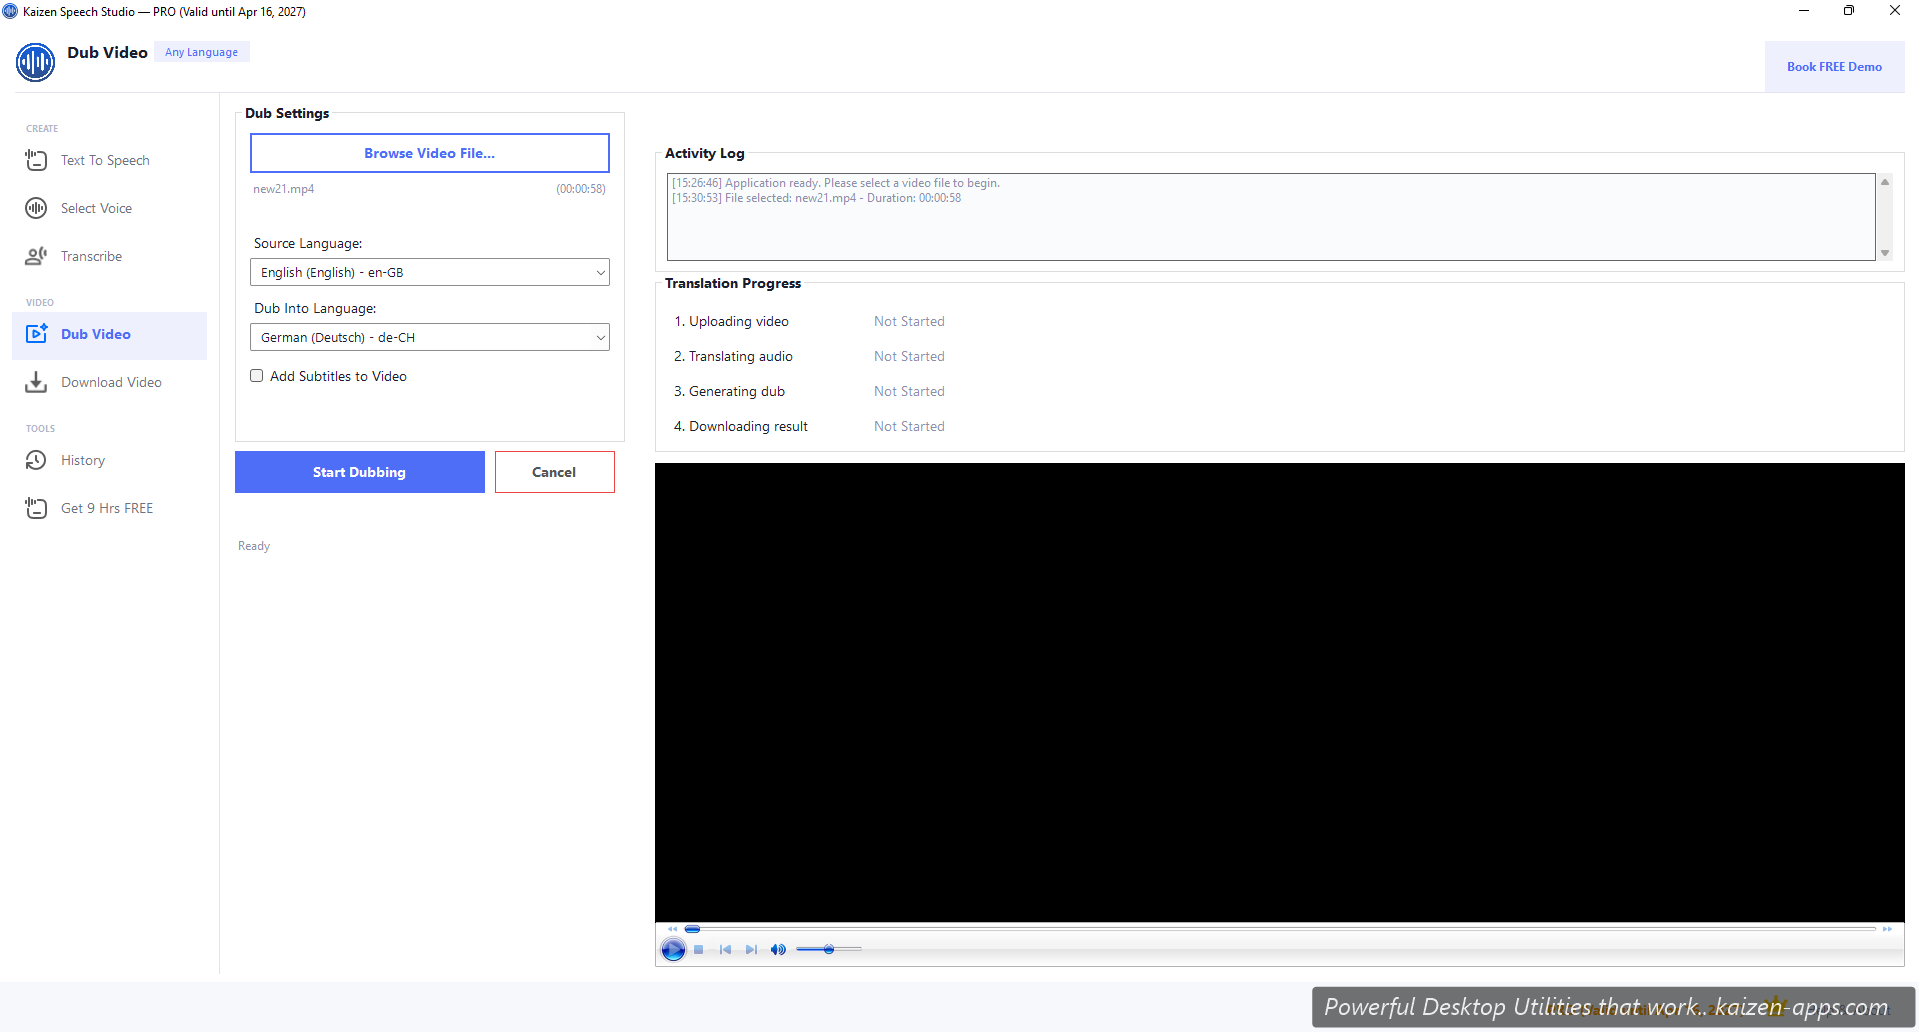View the History panel
Image resolution: width=1919 pixels, height=1032 pixels.
coord(83,460)
